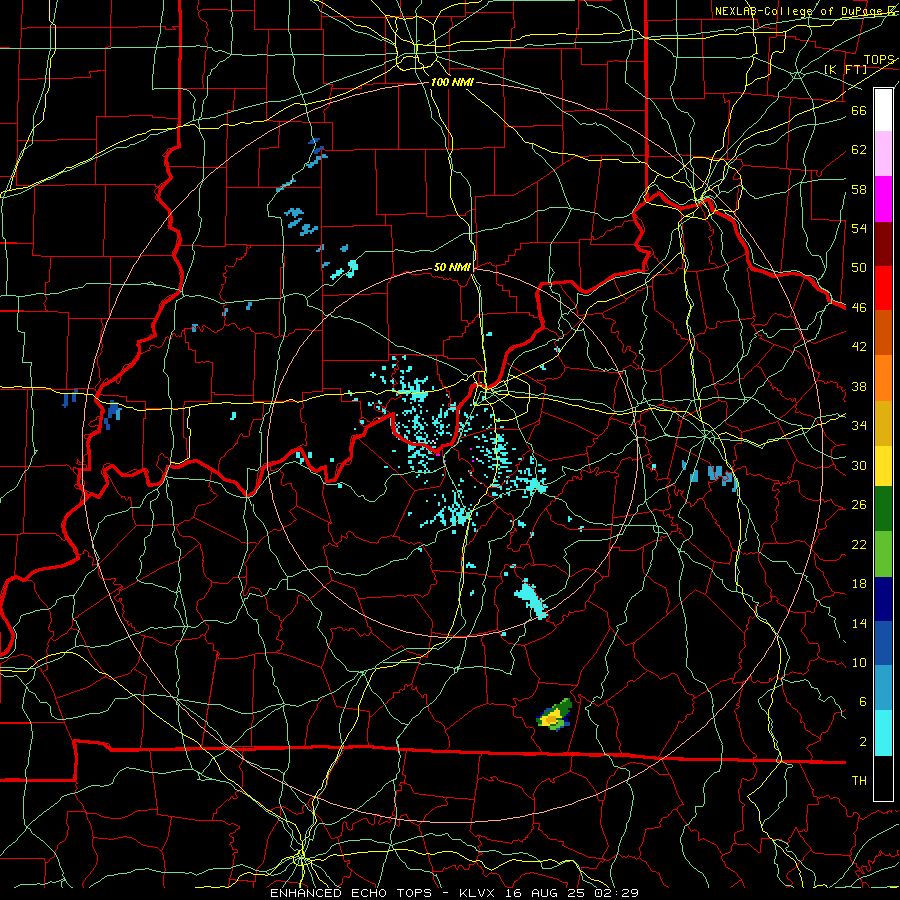Select the dark orange legend swatch
This screenshot has height=900, width=900.
point(883,333)
